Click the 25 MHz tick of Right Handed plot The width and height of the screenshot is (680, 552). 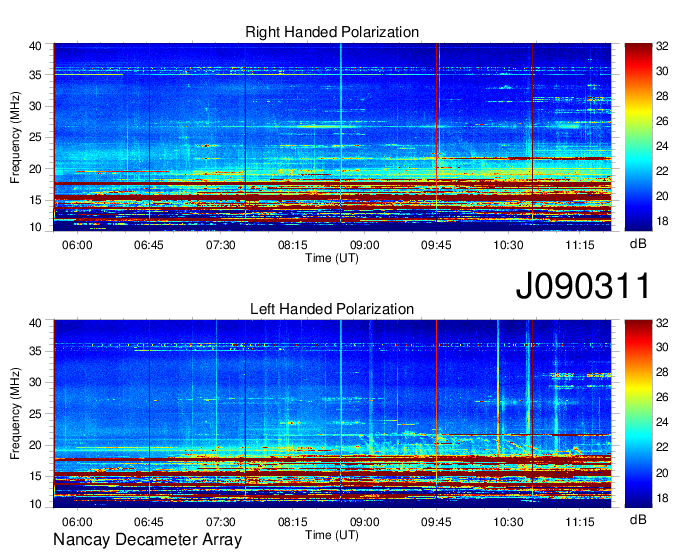pos(35,137)
